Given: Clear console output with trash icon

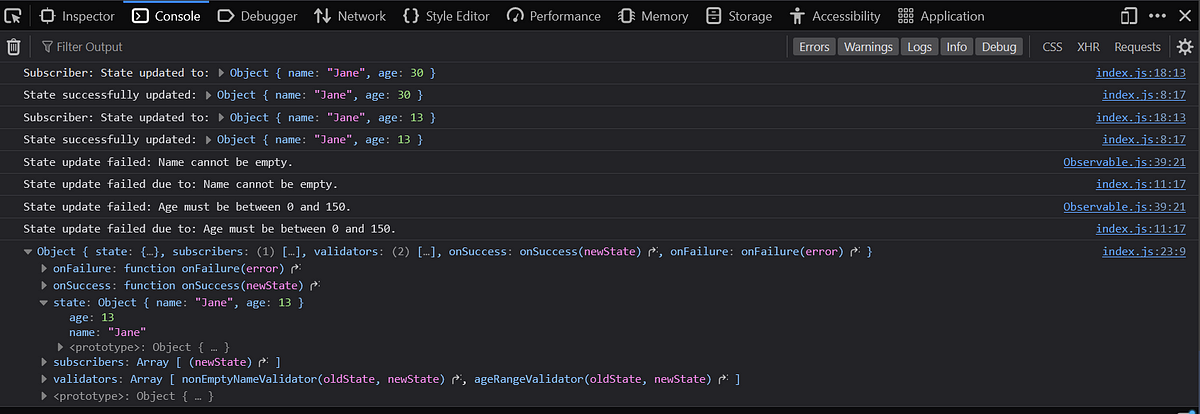Looking at the screenshot, I should click(14, 47).
